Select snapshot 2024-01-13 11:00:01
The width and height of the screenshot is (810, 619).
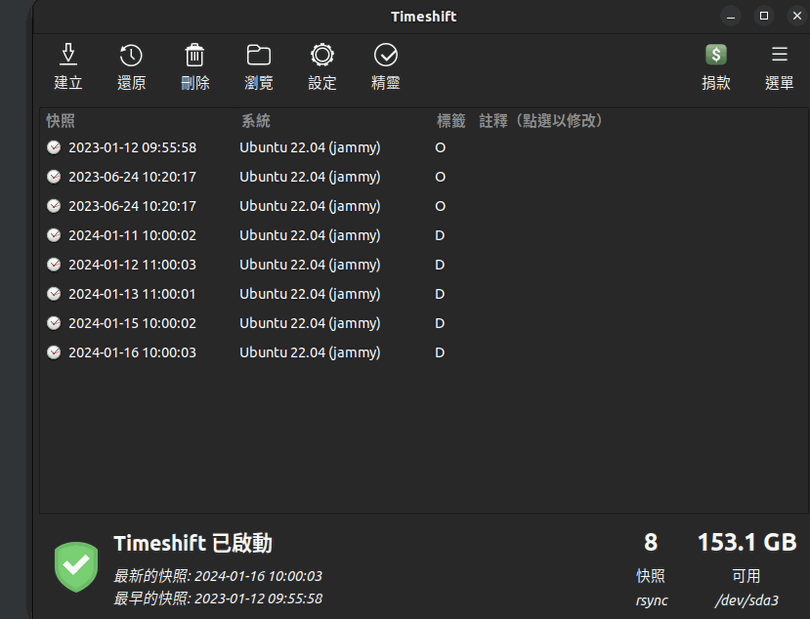(424, 294)
